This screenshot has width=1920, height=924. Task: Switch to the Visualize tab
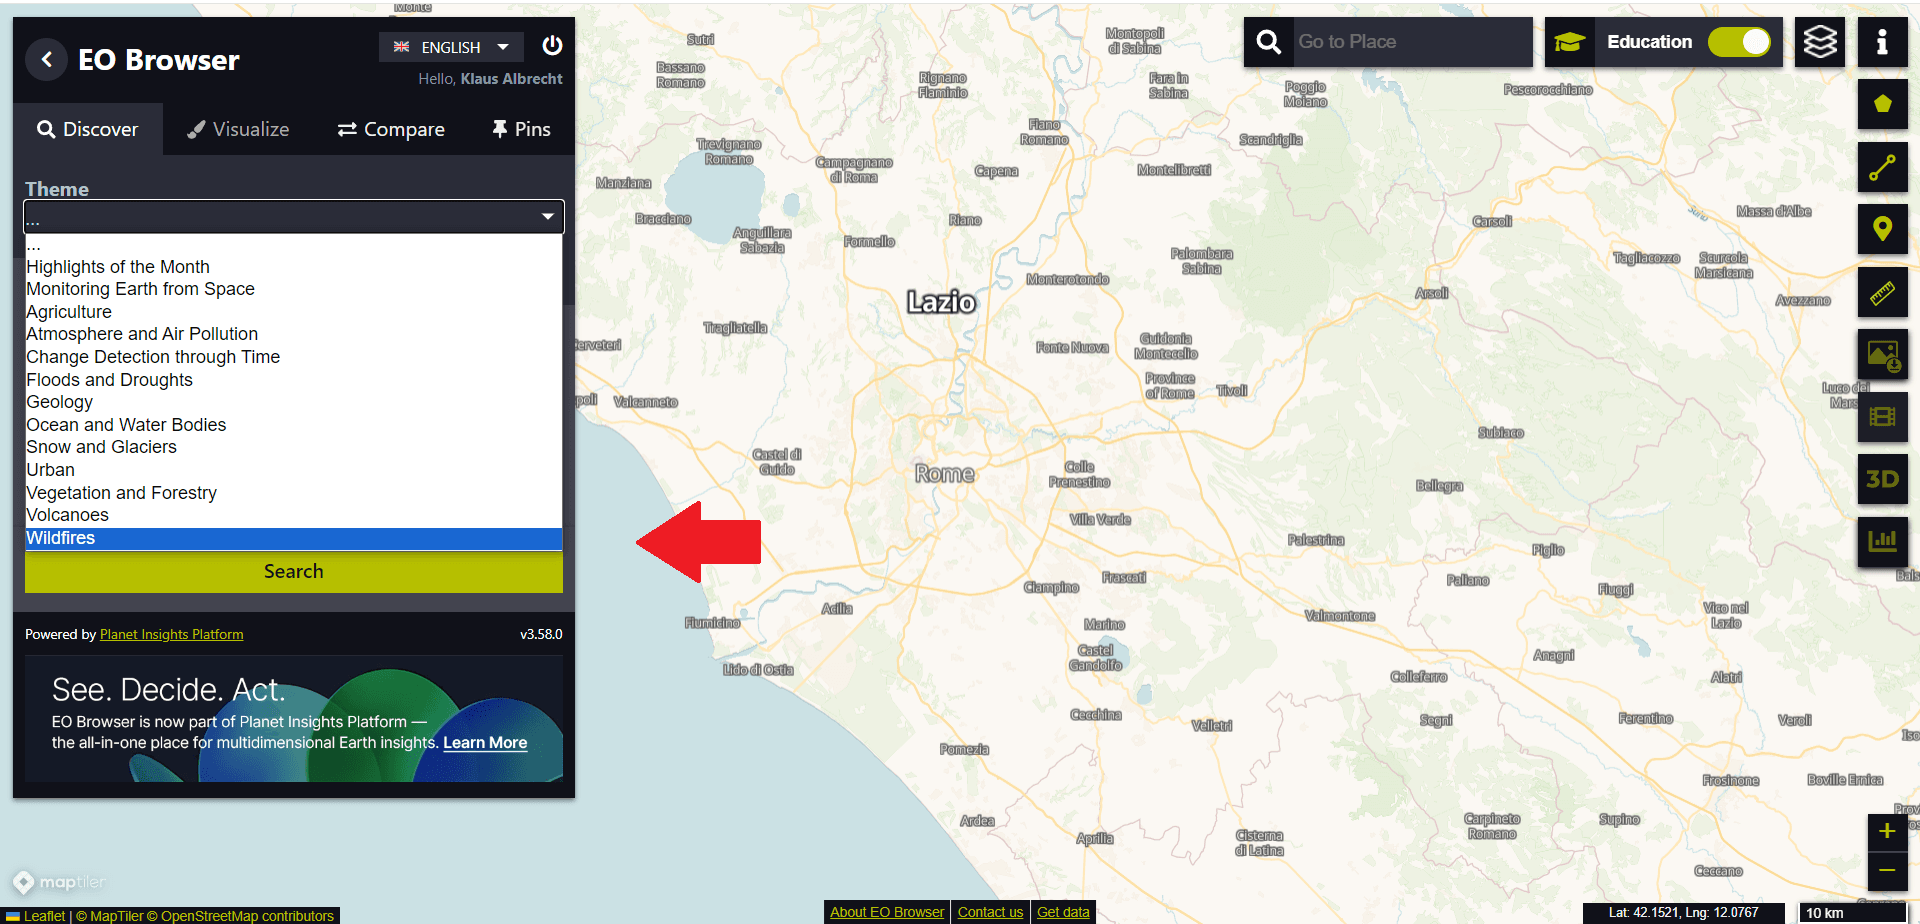click(238, 129)
